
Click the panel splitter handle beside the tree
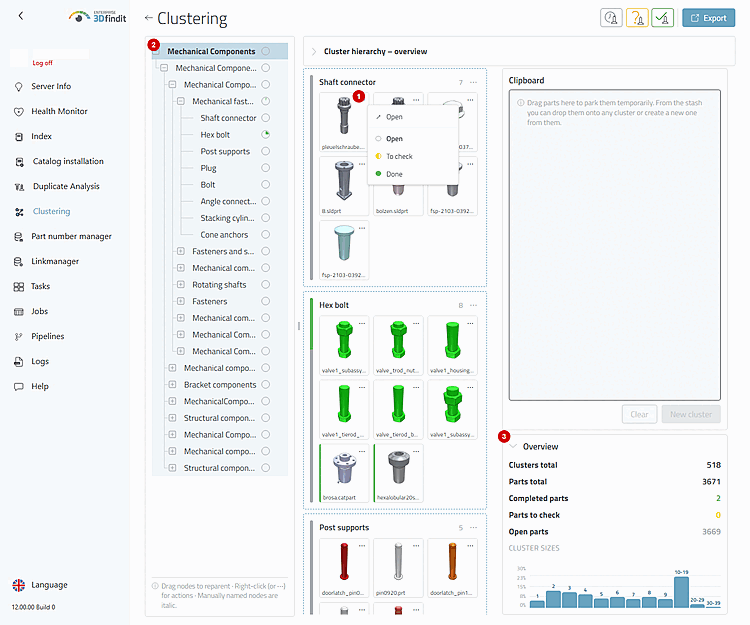point(299,326)
